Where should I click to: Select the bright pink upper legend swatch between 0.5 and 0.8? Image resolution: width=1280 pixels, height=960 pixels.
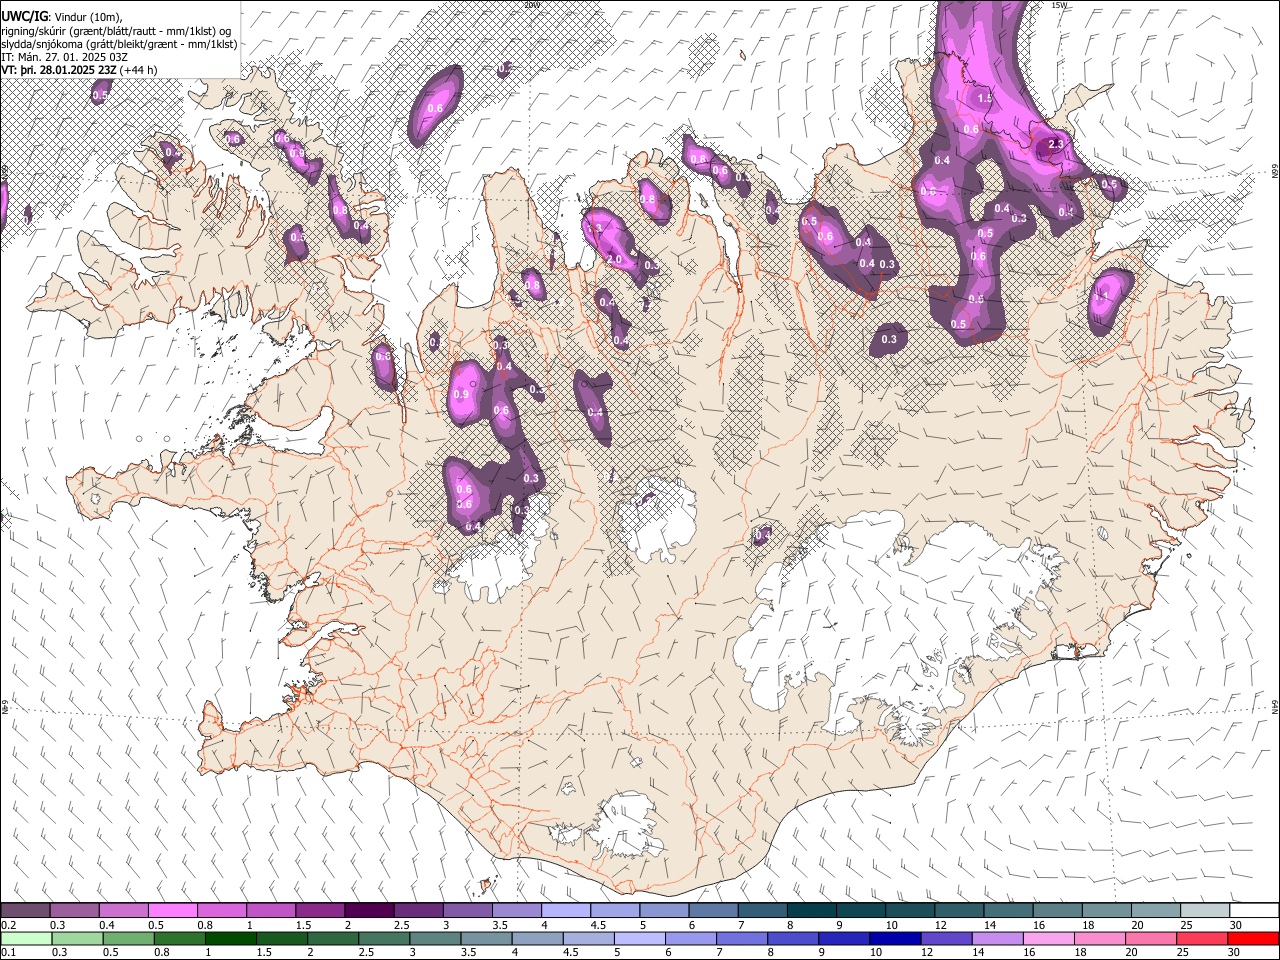[172, 910]
